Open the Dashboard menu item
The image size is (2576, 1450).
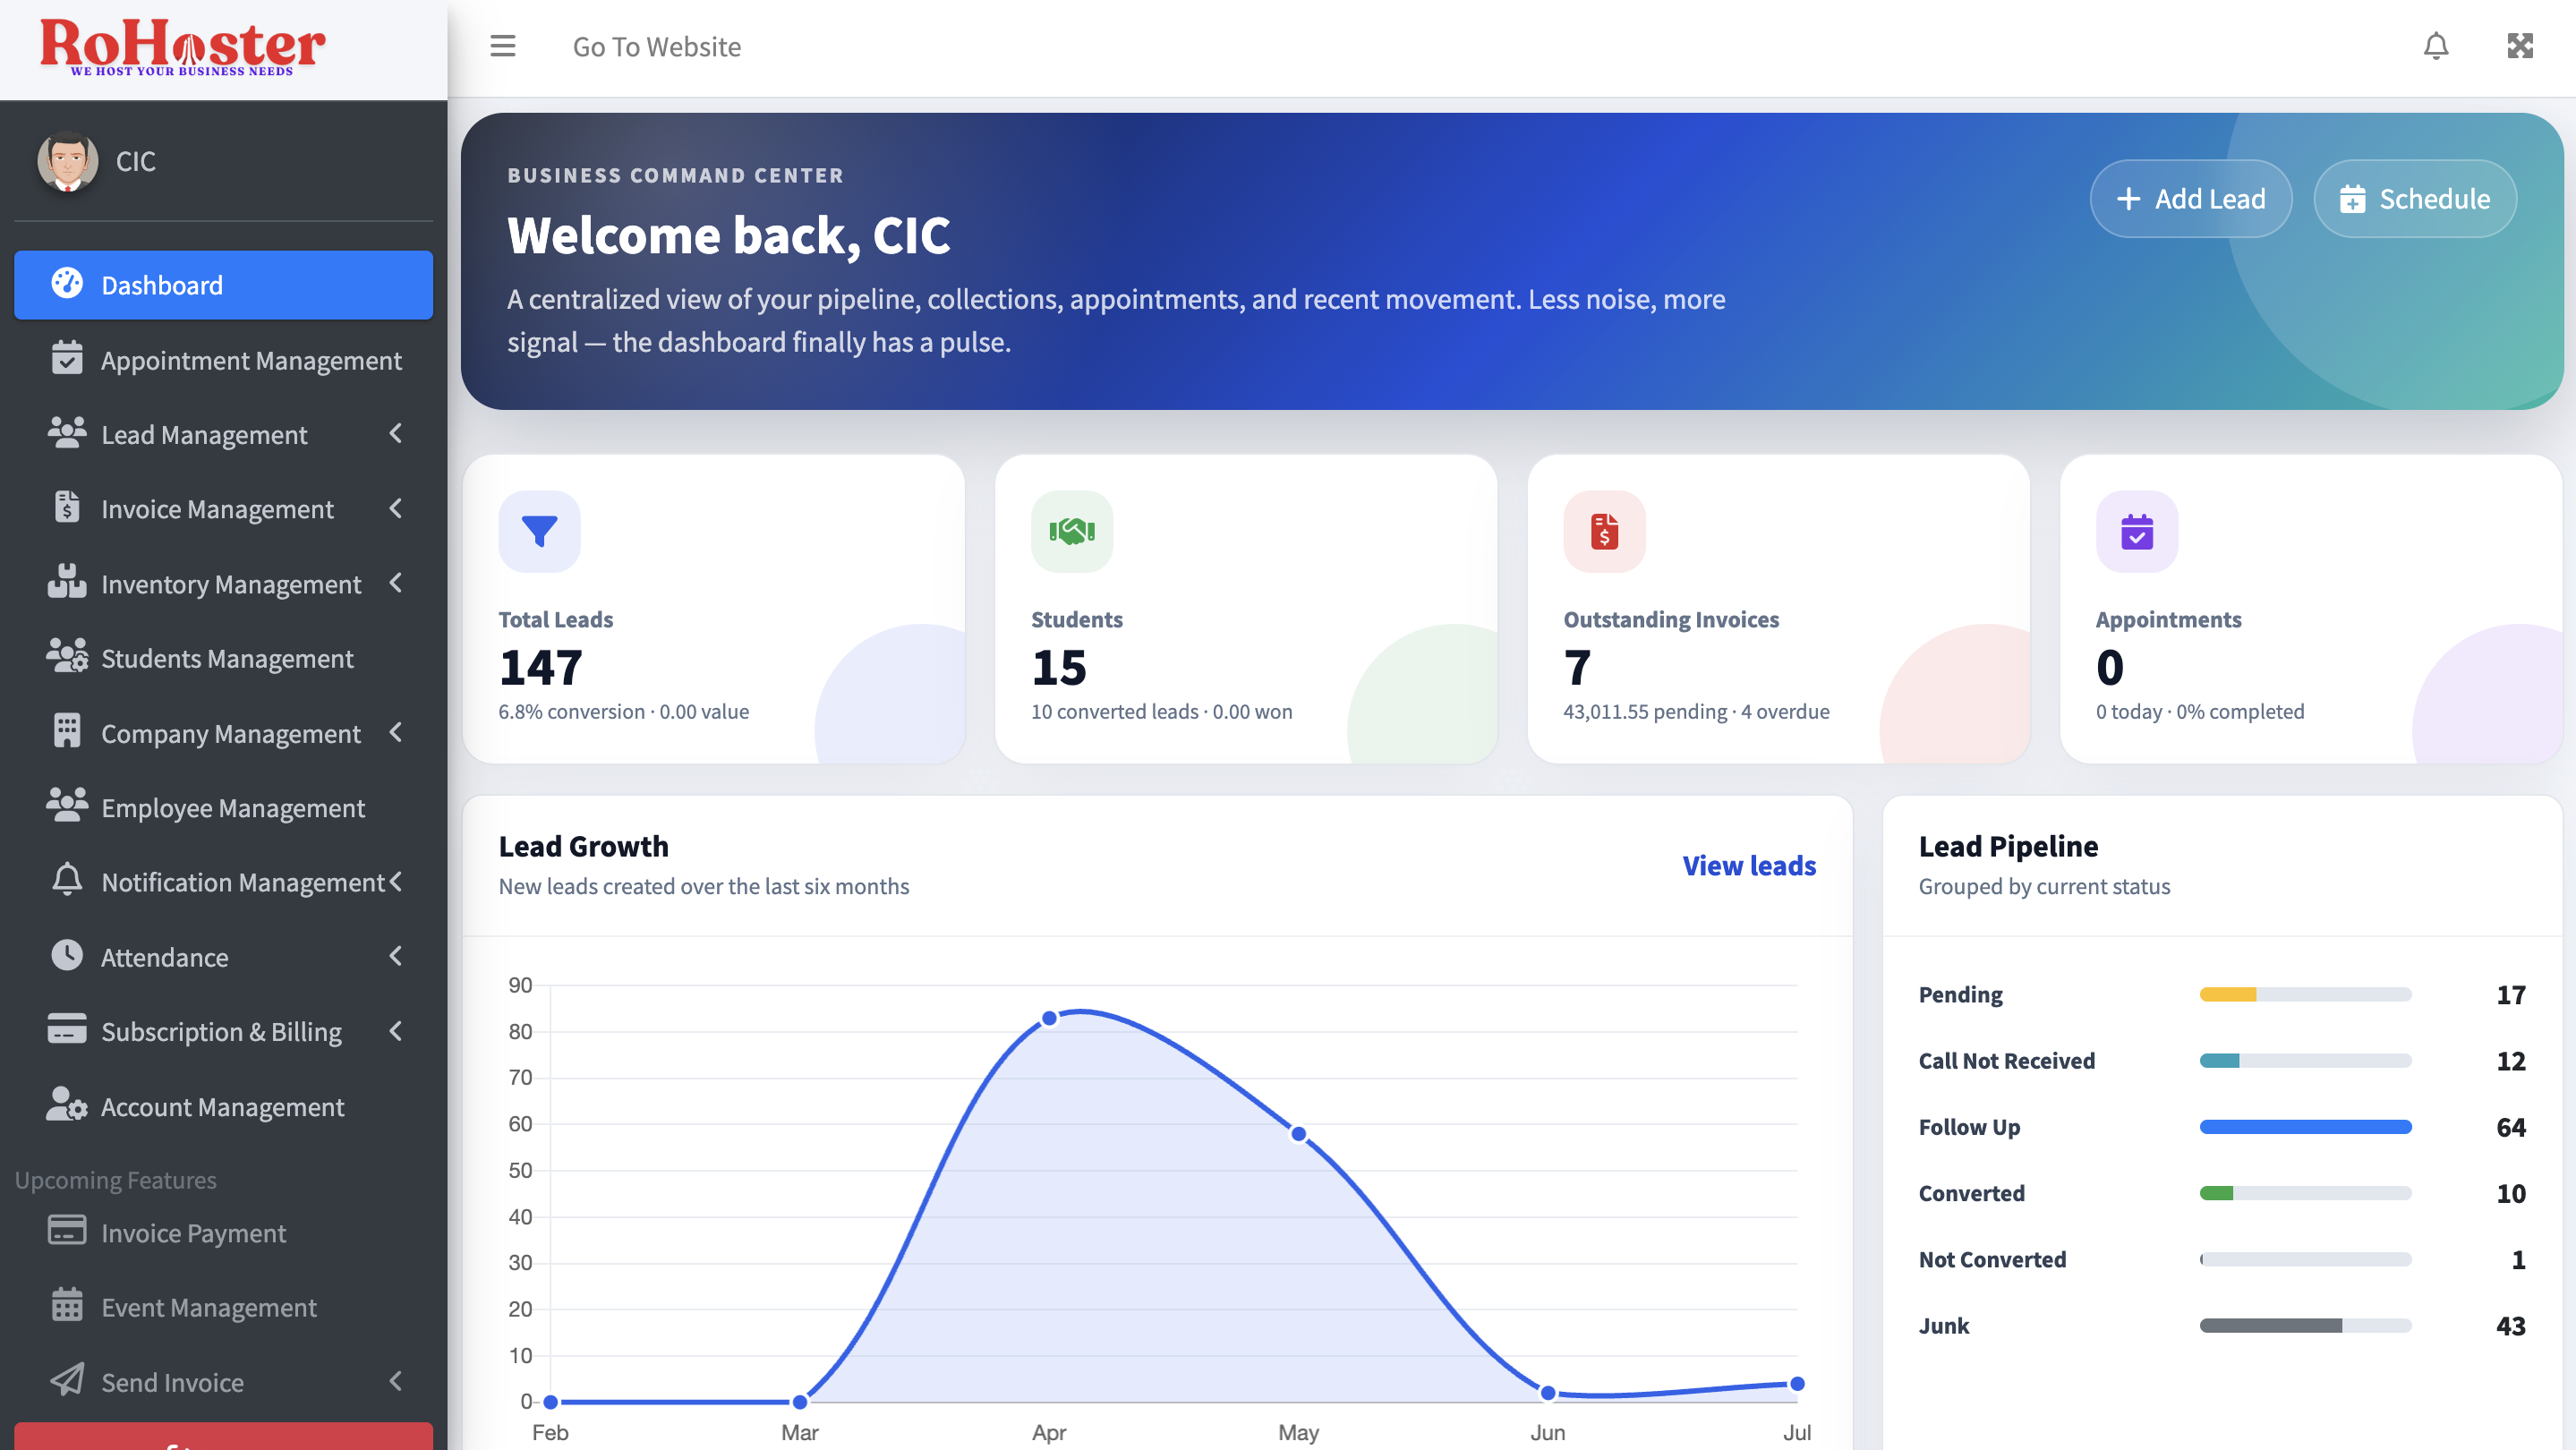(223, 285)
